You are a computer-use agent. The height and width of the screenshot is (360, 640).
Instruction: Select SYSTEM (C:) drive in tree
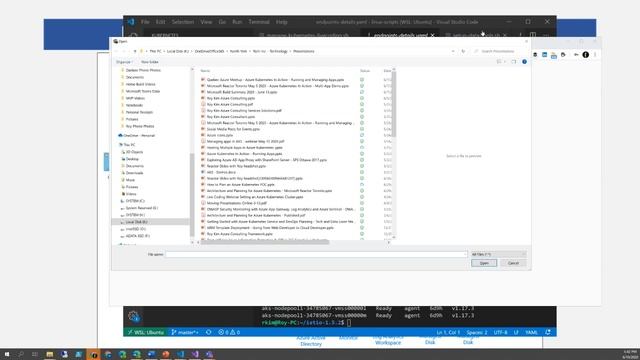click(x=135, y=201)
